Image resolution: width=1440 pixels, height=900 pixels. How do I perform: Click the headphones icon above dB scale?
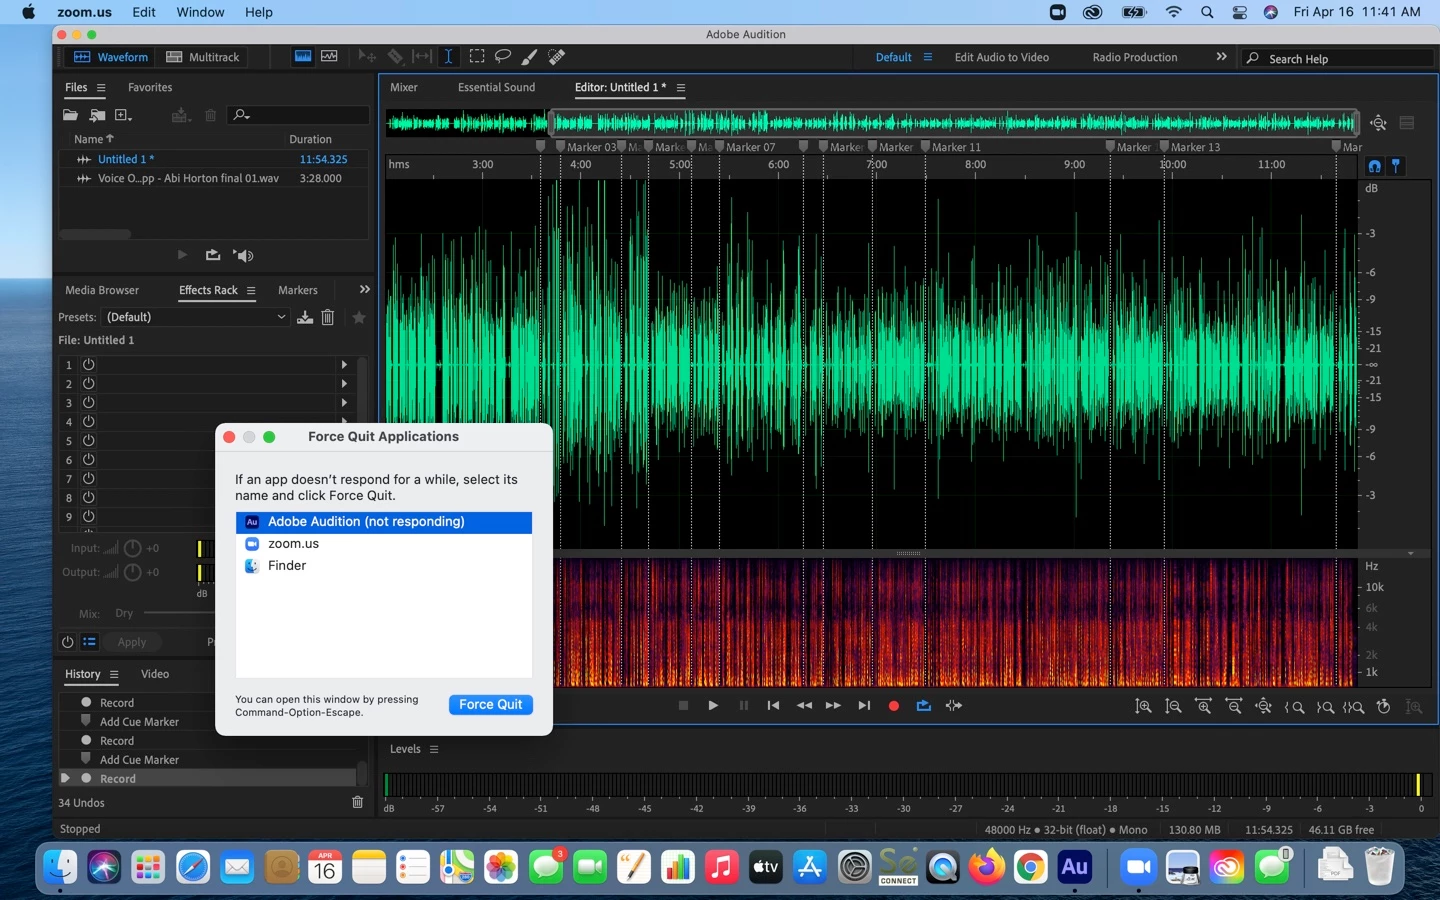click(x=1374, y=166)
